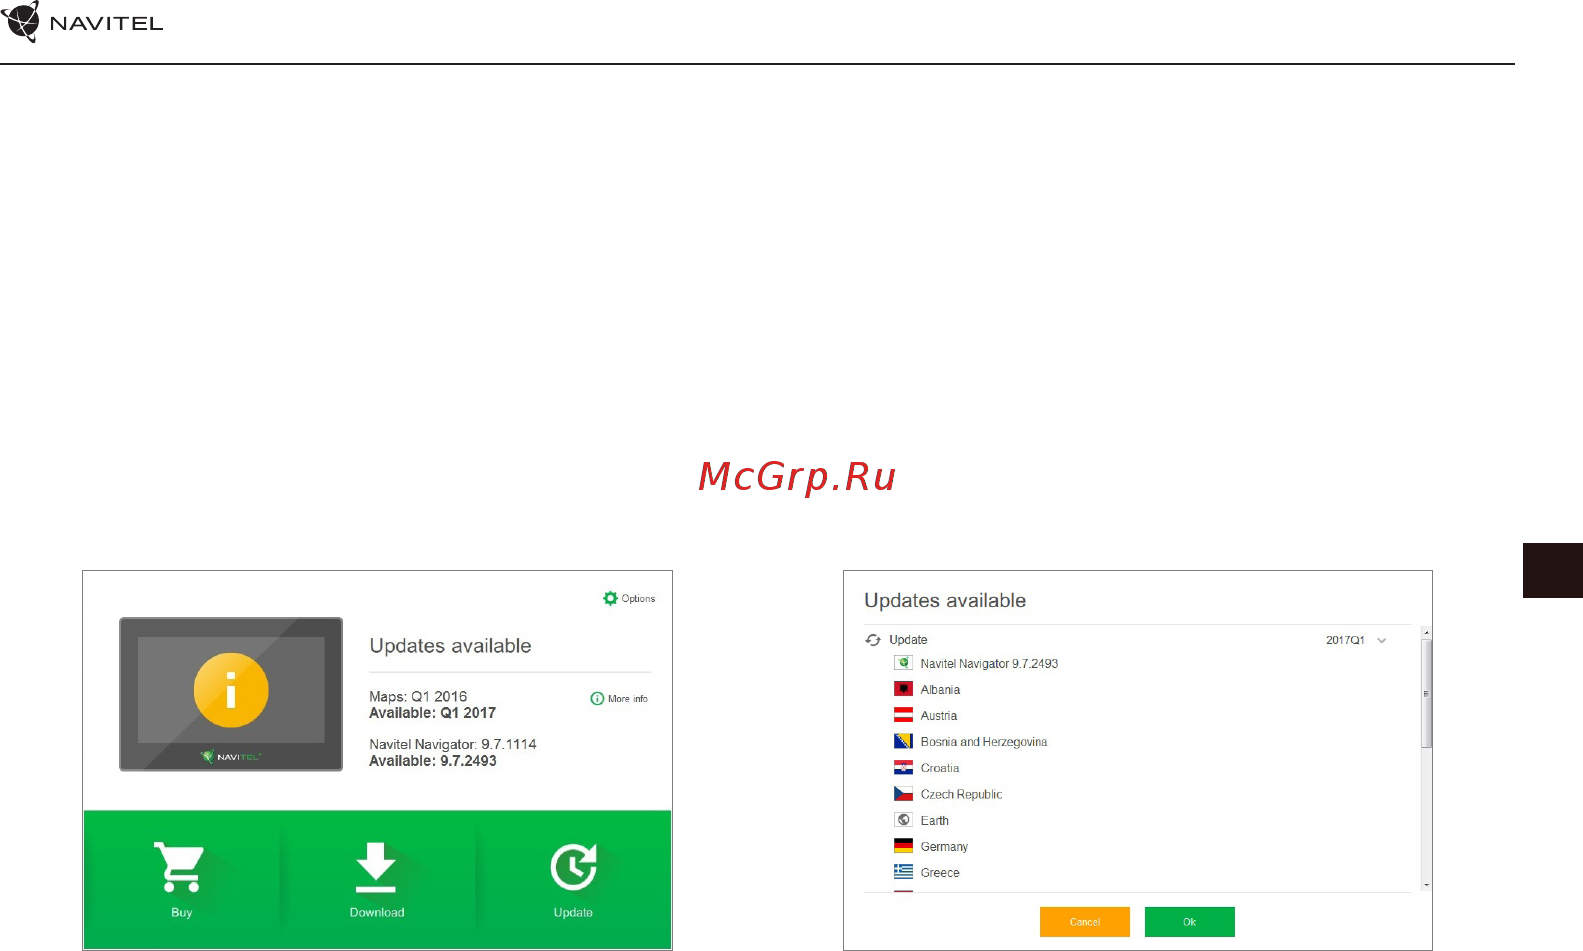
Task: Open the 2017Q1 version dropdown
Action: coord(1356,640)
